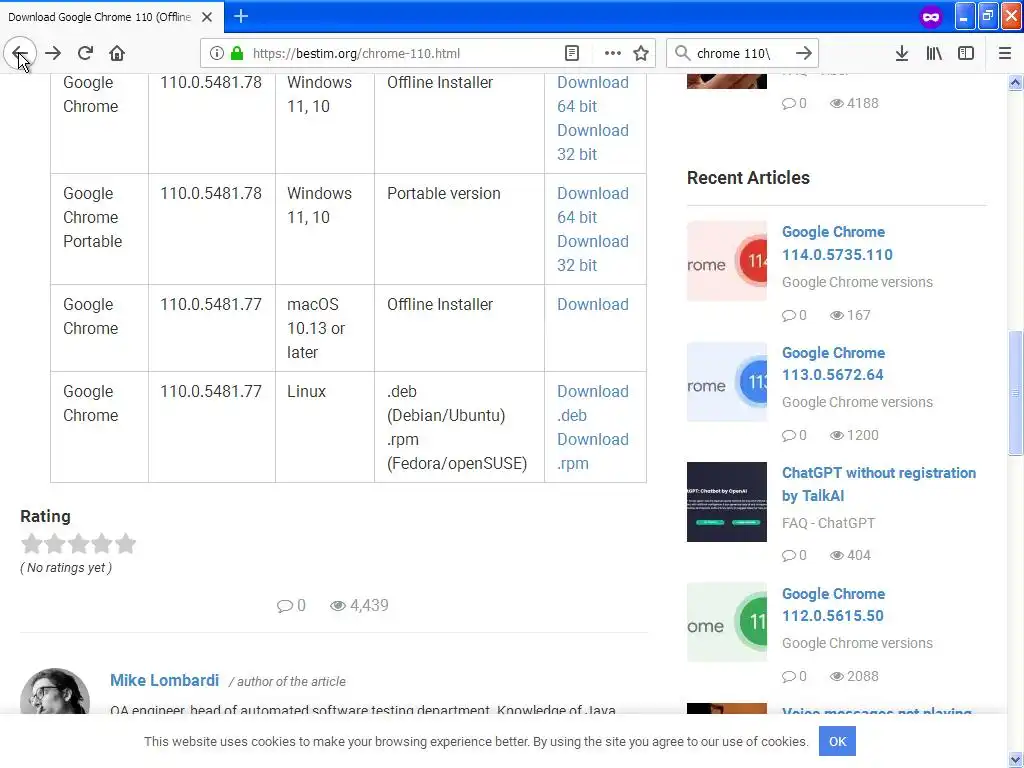This screenshot has height=768, width=1024.
Task: Rate the article three stars
Action: click(x=78, y=543)
